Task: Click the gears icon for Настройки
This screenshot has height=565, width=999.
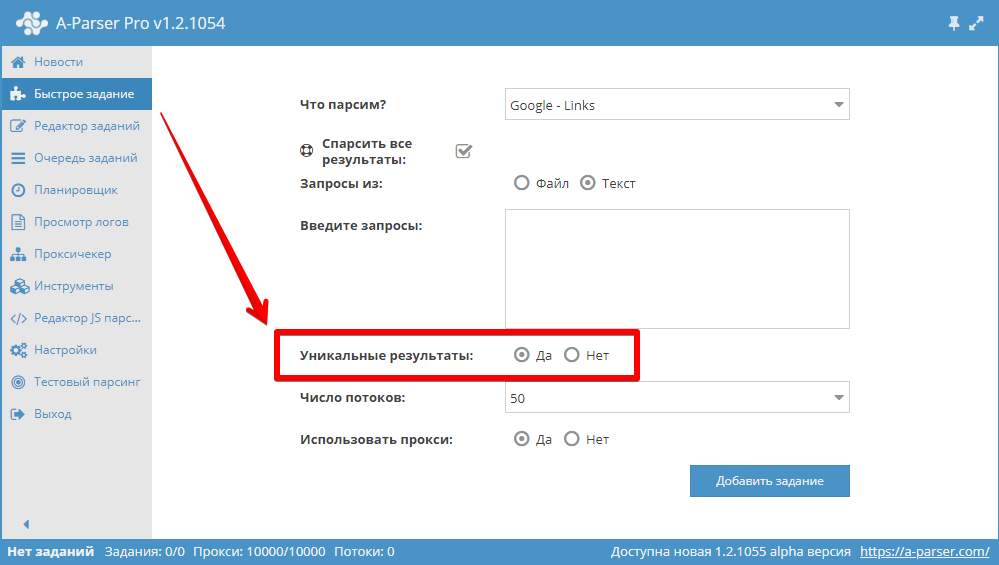Action: [18, 350]
